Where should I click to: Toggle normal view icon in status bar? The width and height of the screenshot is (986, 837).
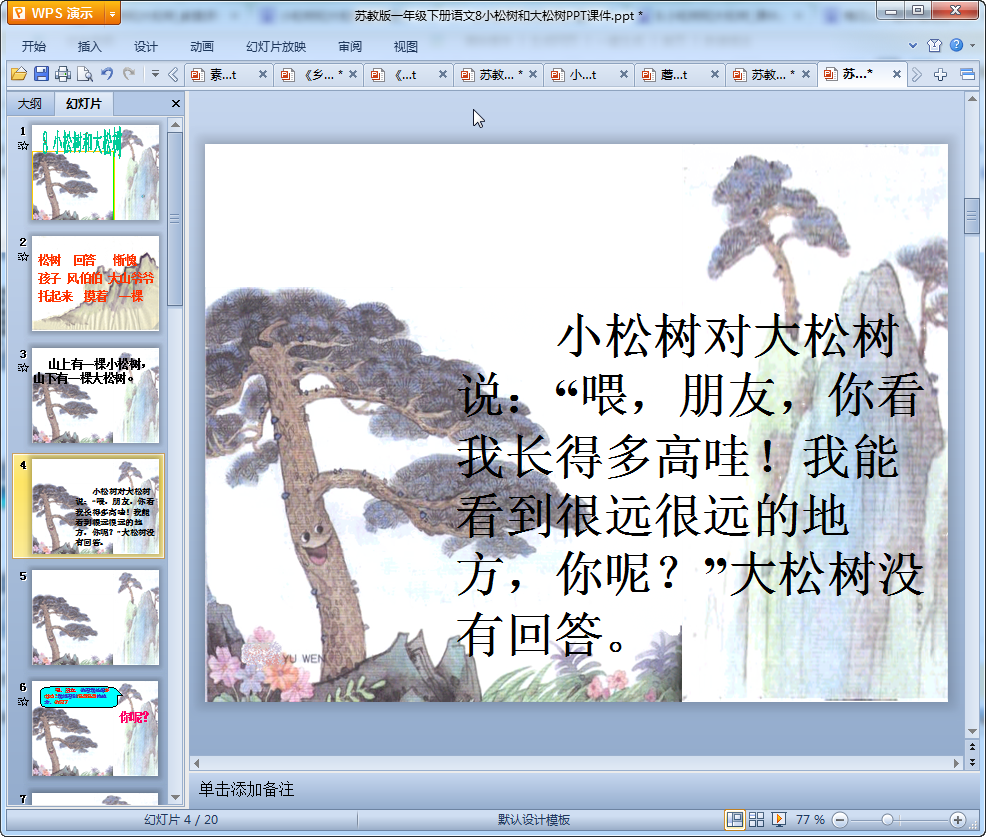click(x=734, y=819)
